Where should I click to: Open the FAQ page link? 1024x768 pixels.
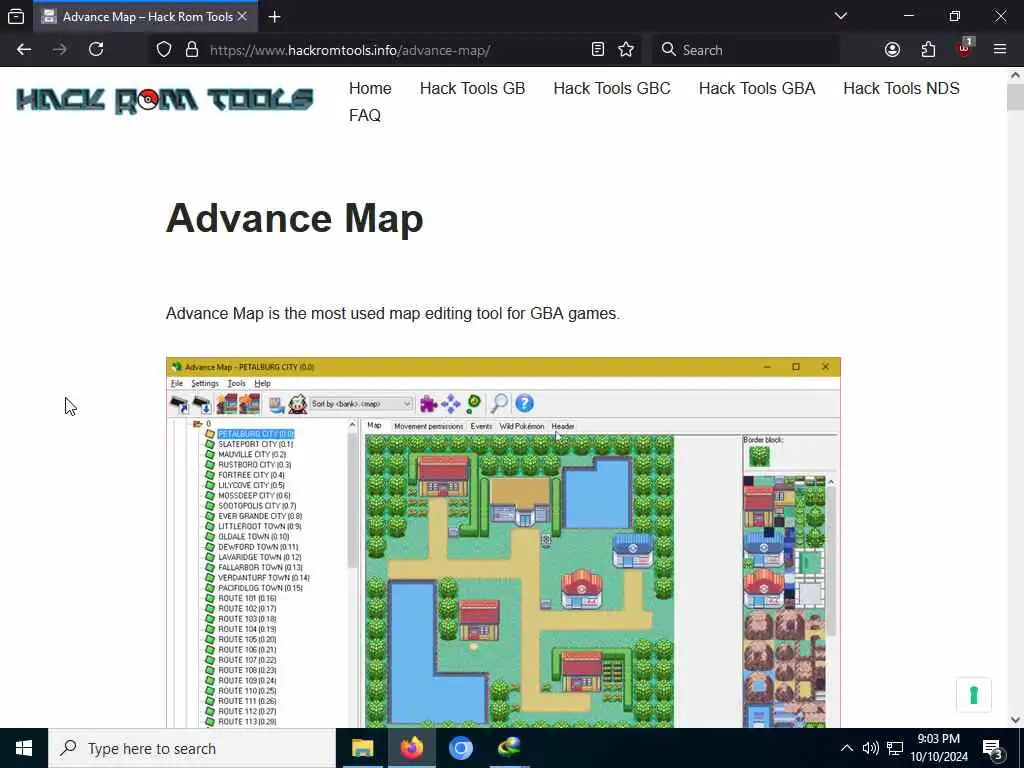tap(364, 116)
